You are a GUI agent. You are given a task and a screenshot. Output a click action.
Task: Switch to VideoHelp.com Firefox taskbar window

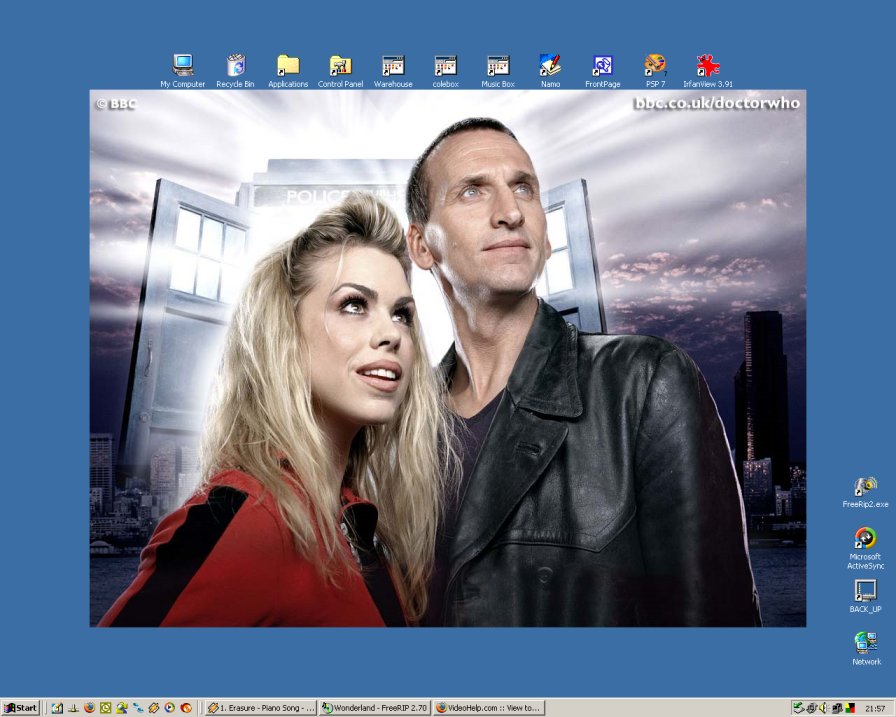pyautogui.click(x=489, y=708)
